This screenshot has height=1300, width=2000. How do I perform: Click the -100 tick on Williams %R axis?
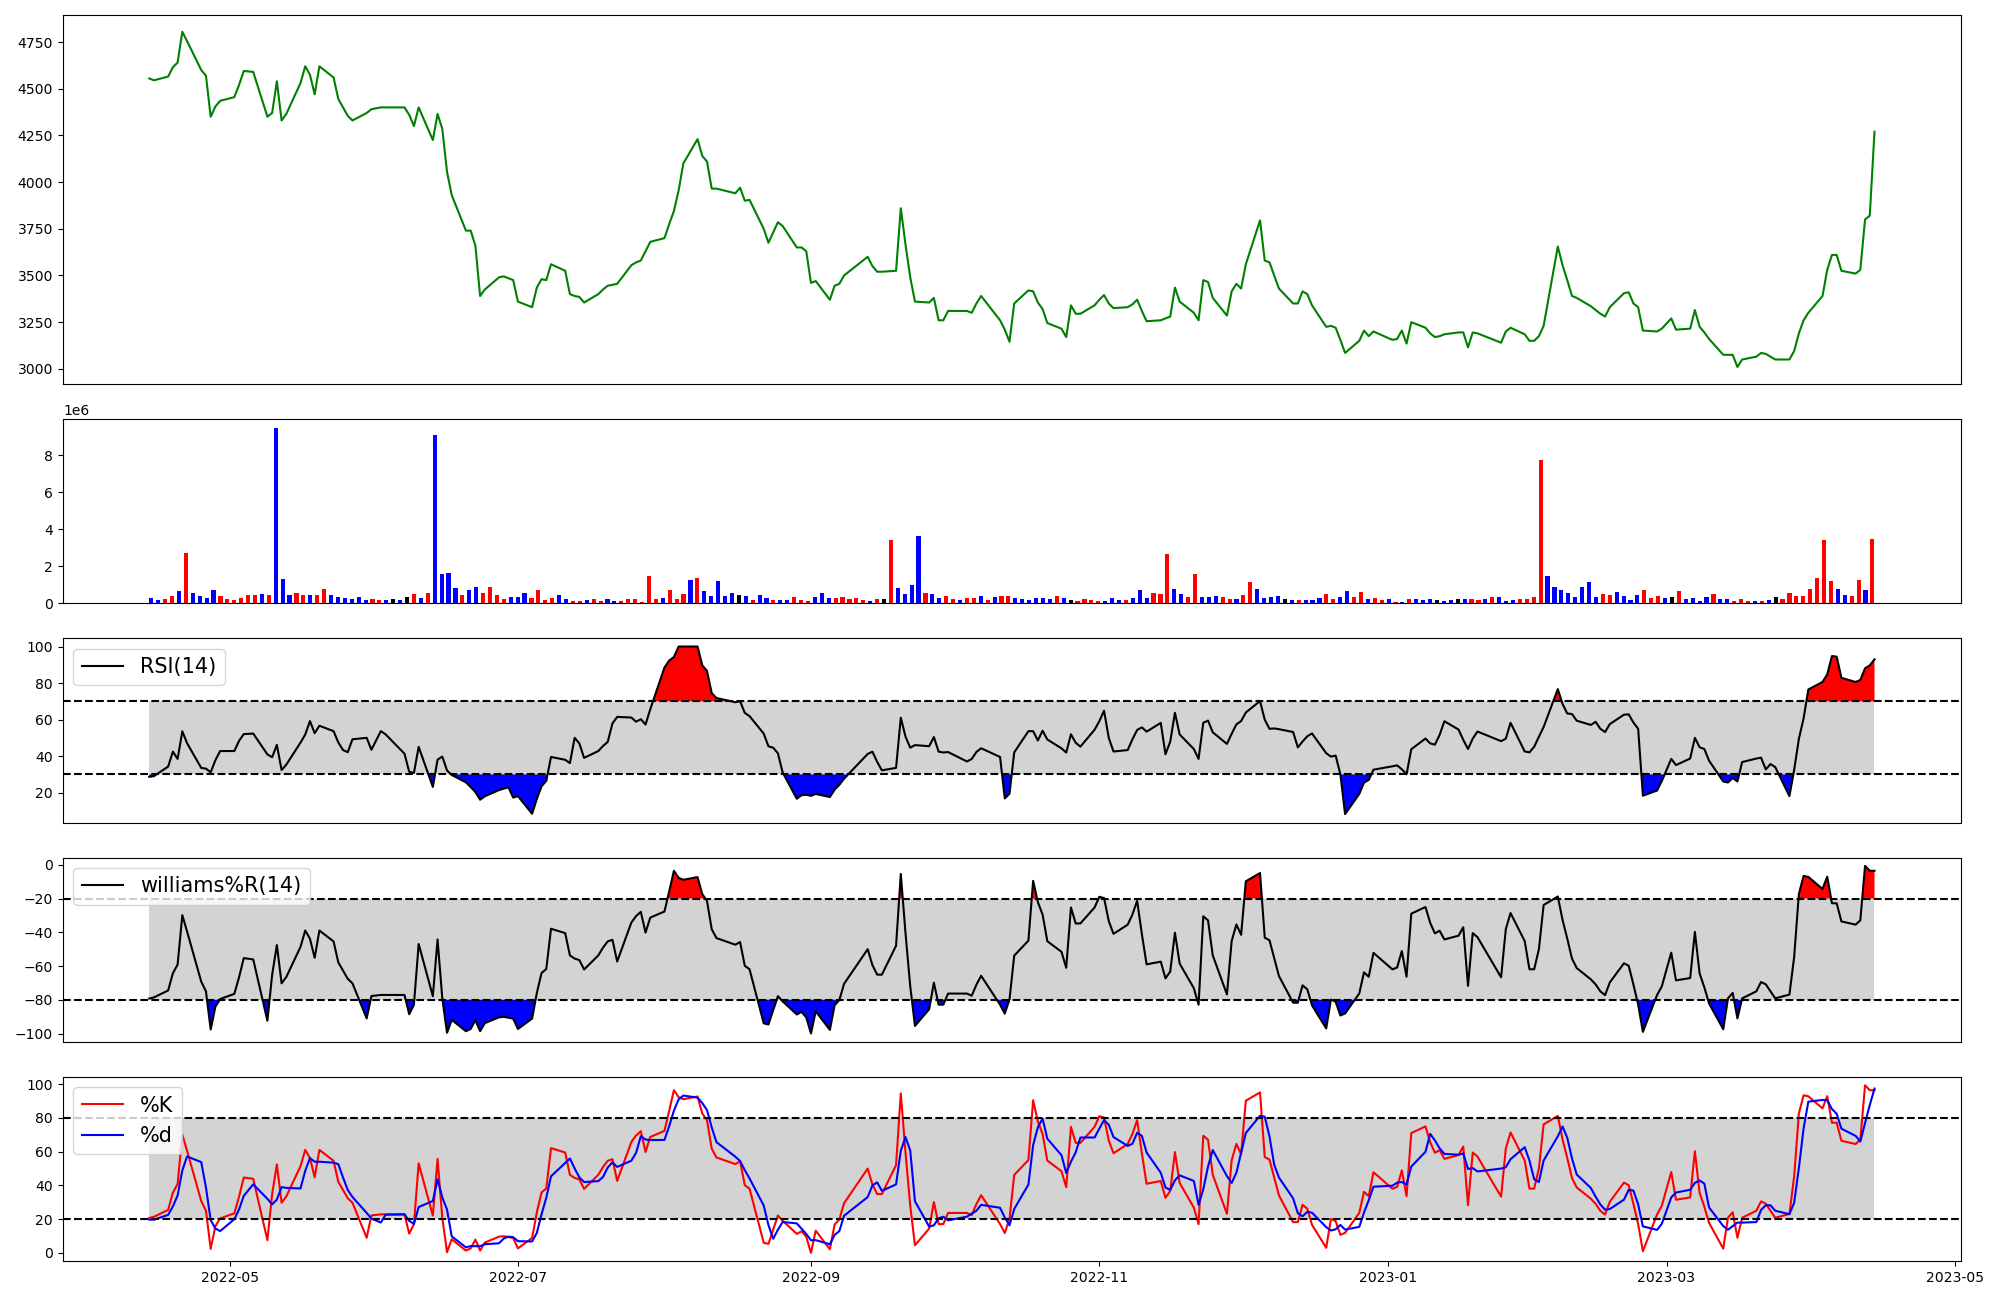[35, 1034]
